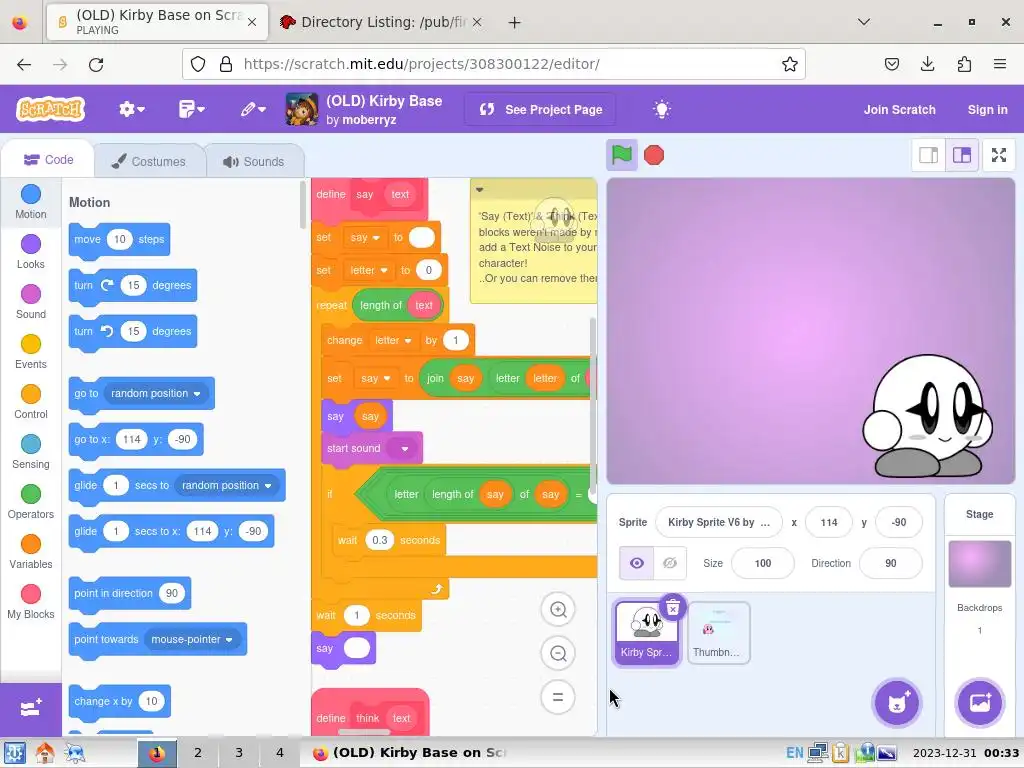Switch to the Costumes tab
The height and width of the screenshot is (768, 1024).
point(149,161)
